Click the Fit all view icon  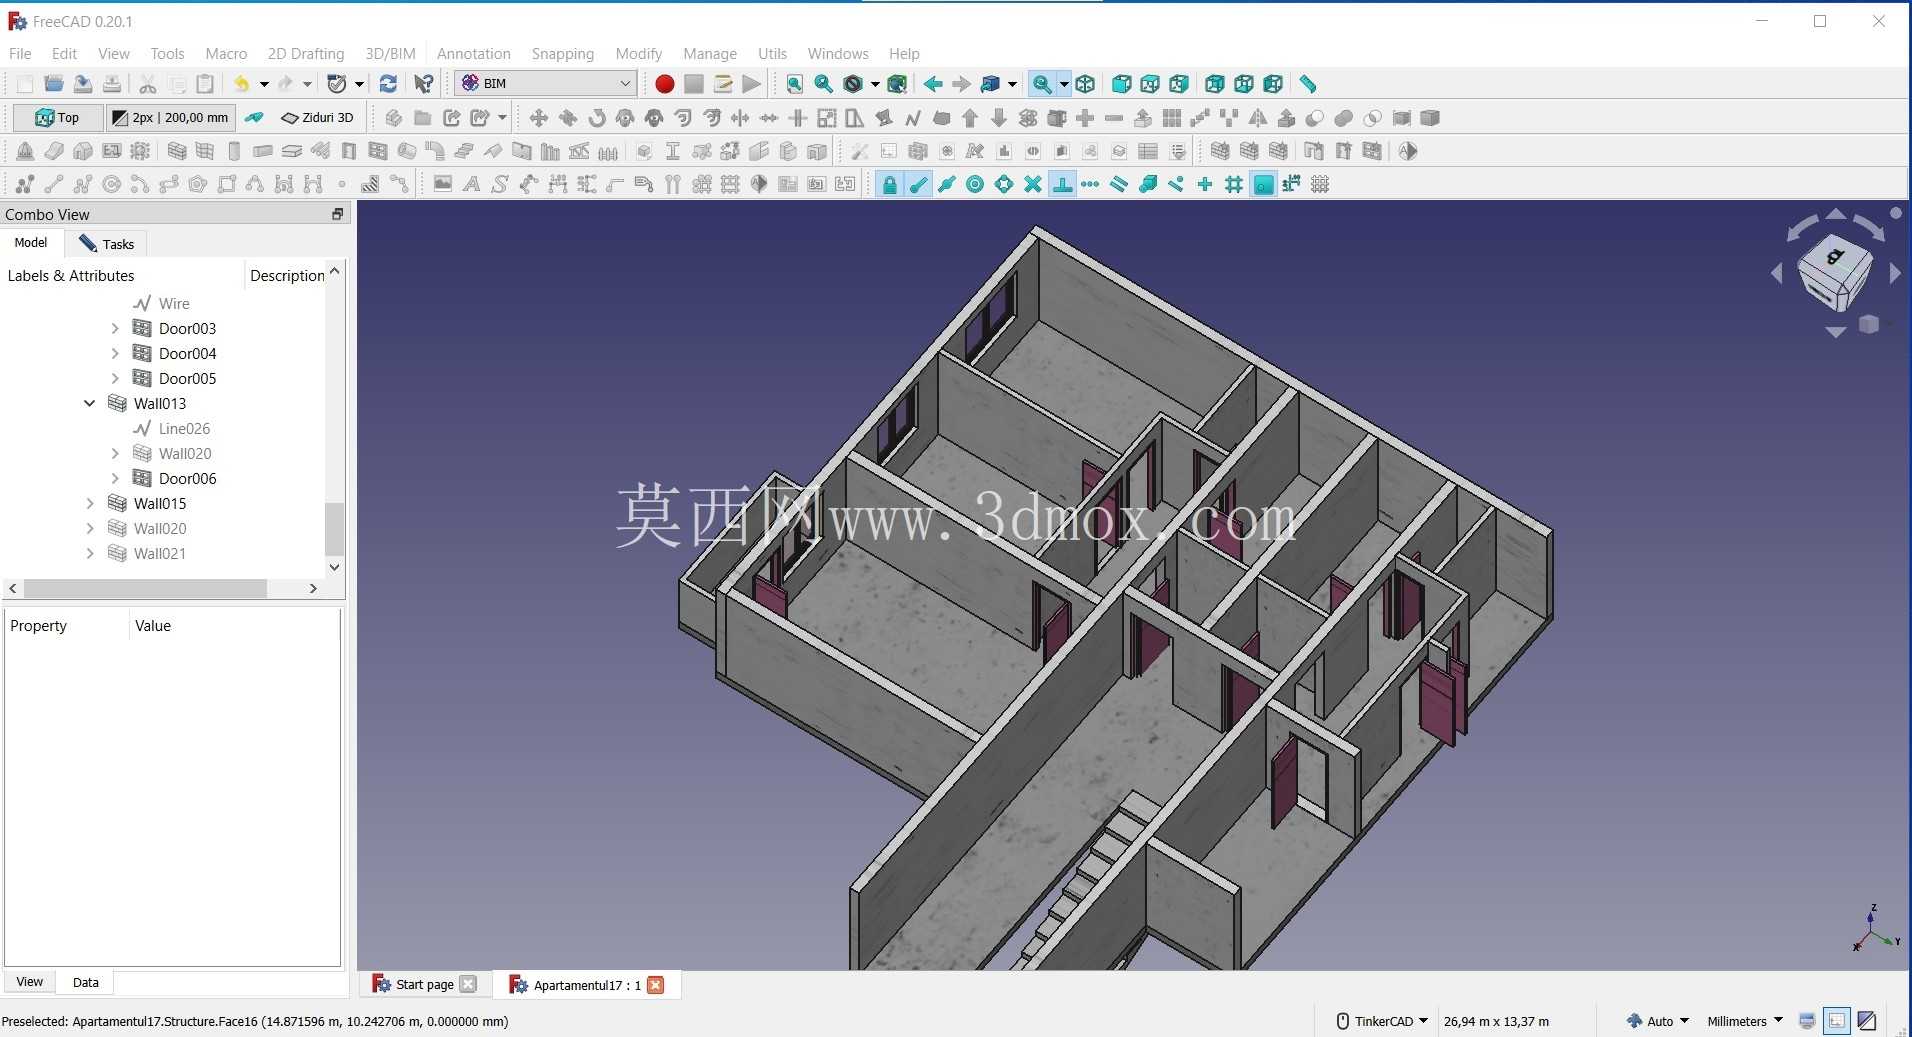[x=794, y=84]
